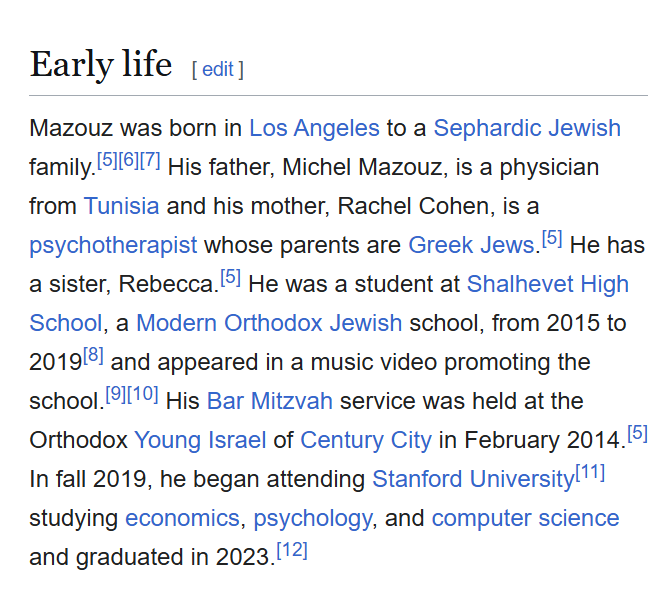Jump to citation reference 6

(x=129, y=160)
